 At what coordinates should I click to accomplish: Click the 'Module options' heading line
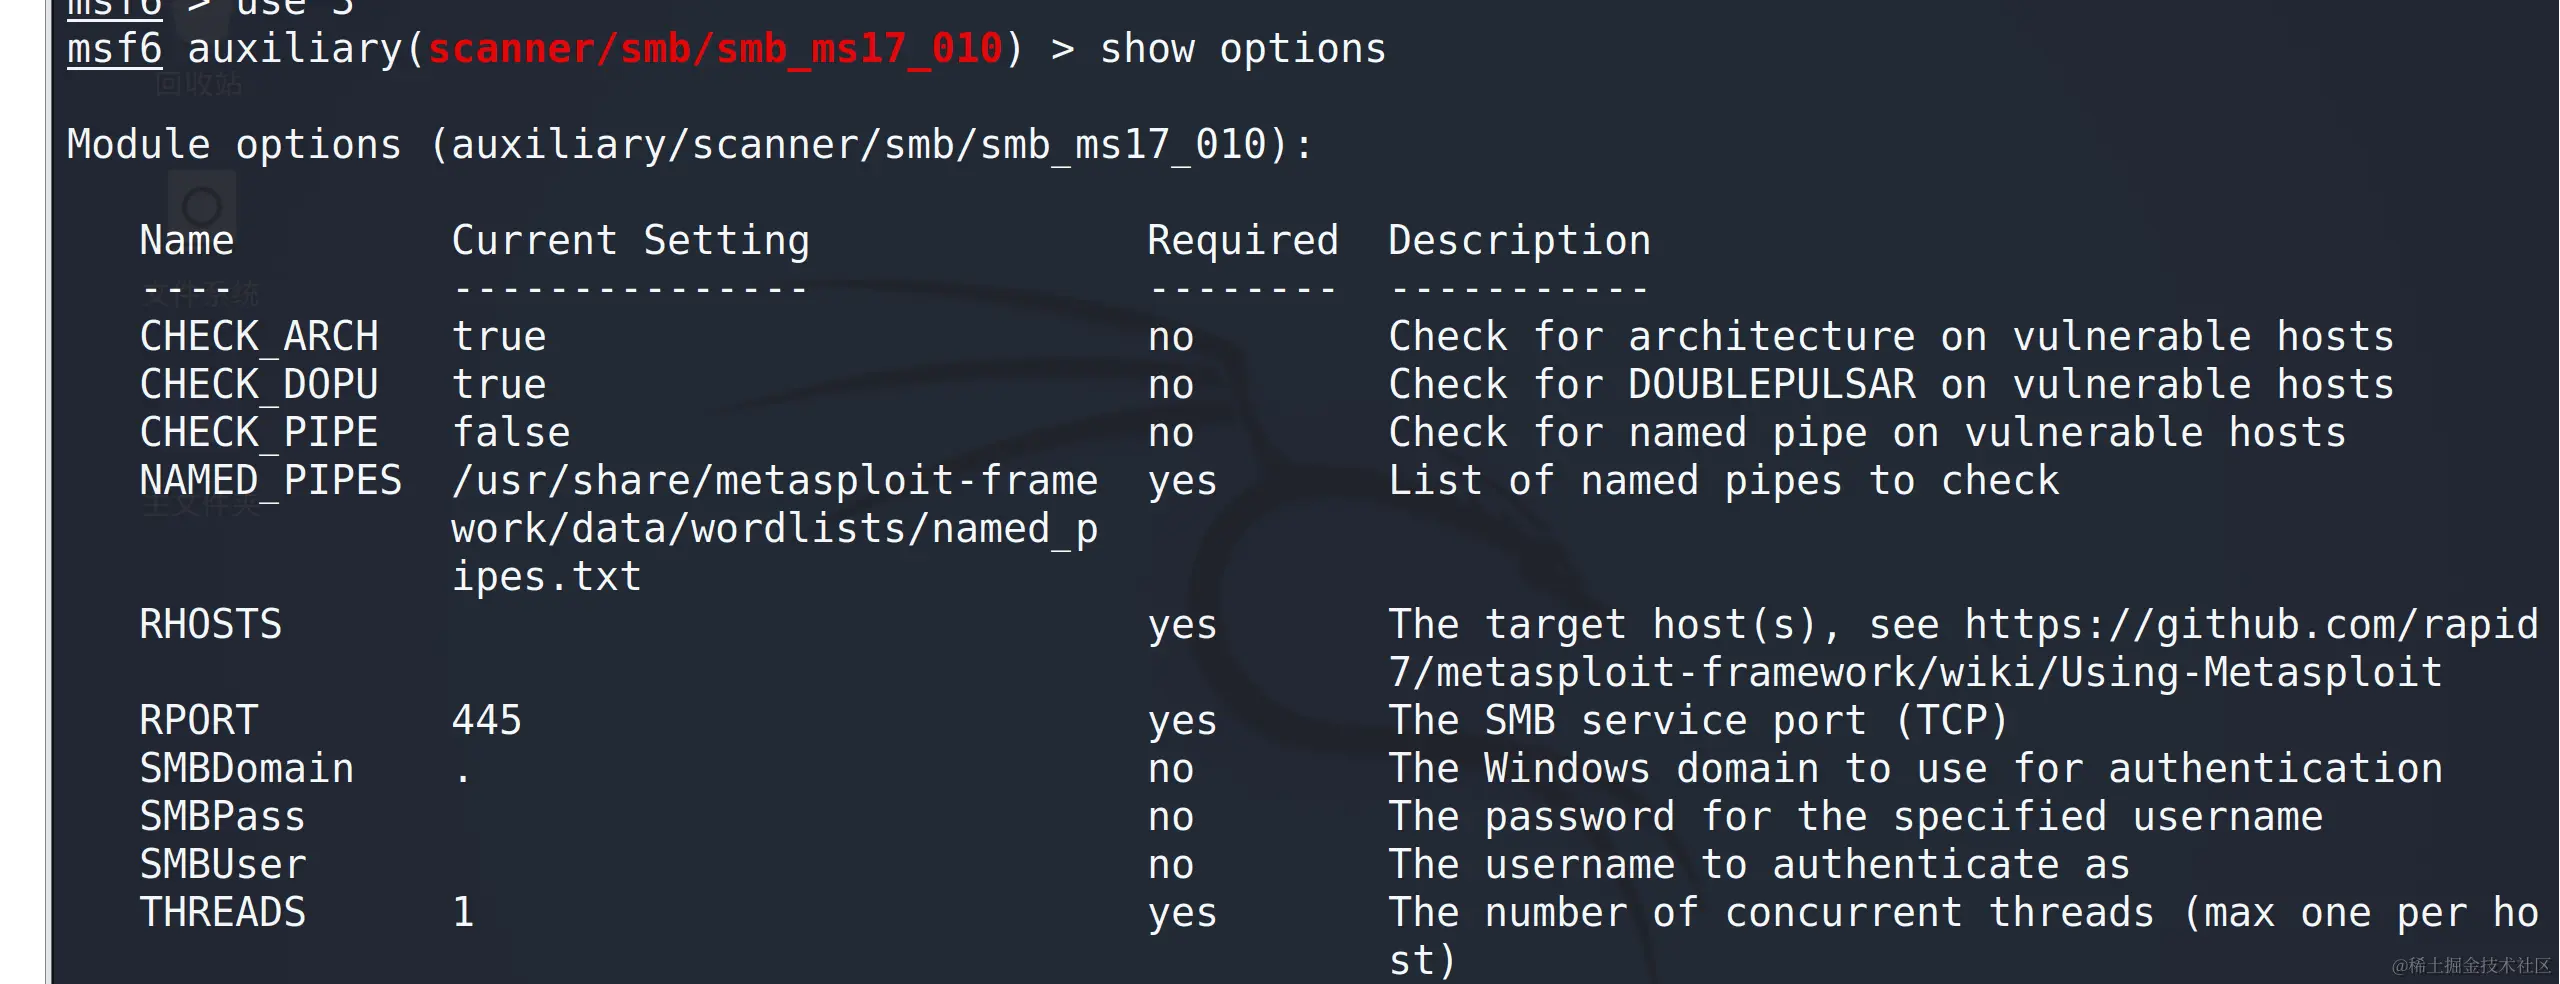[x=688, y=145]
